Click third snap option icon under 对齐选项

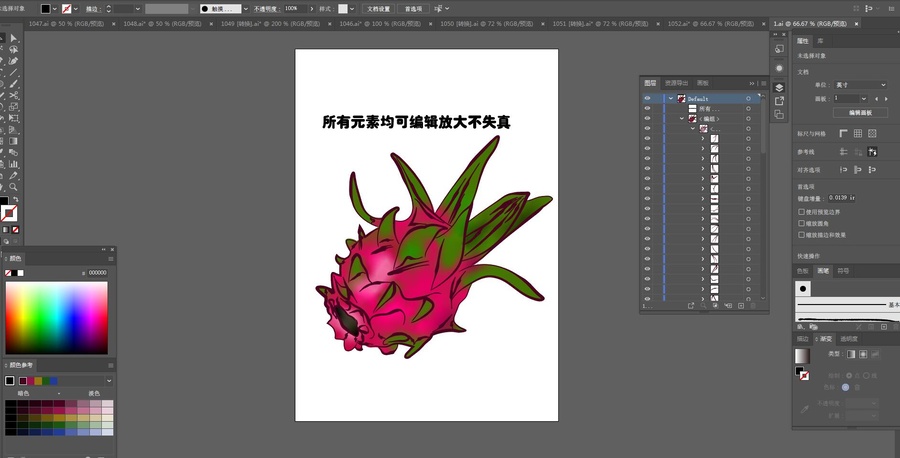coord(872,169)
